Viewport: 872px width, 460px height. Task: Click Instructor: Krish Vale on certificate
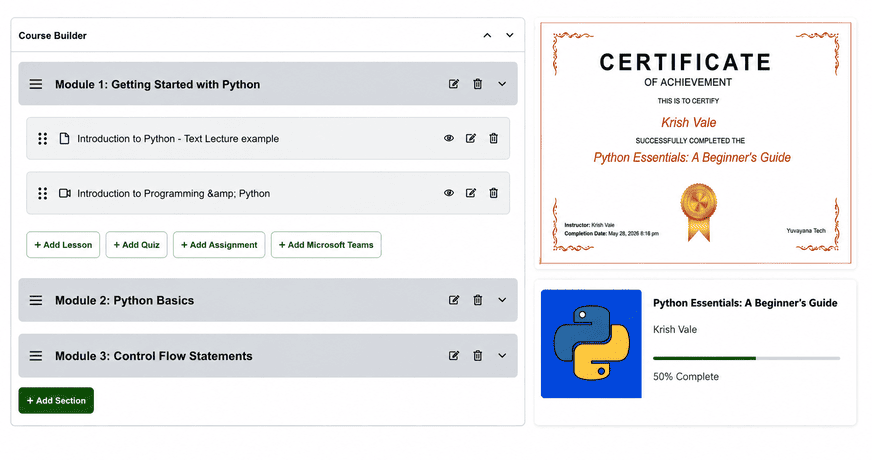tap(589, 225)
